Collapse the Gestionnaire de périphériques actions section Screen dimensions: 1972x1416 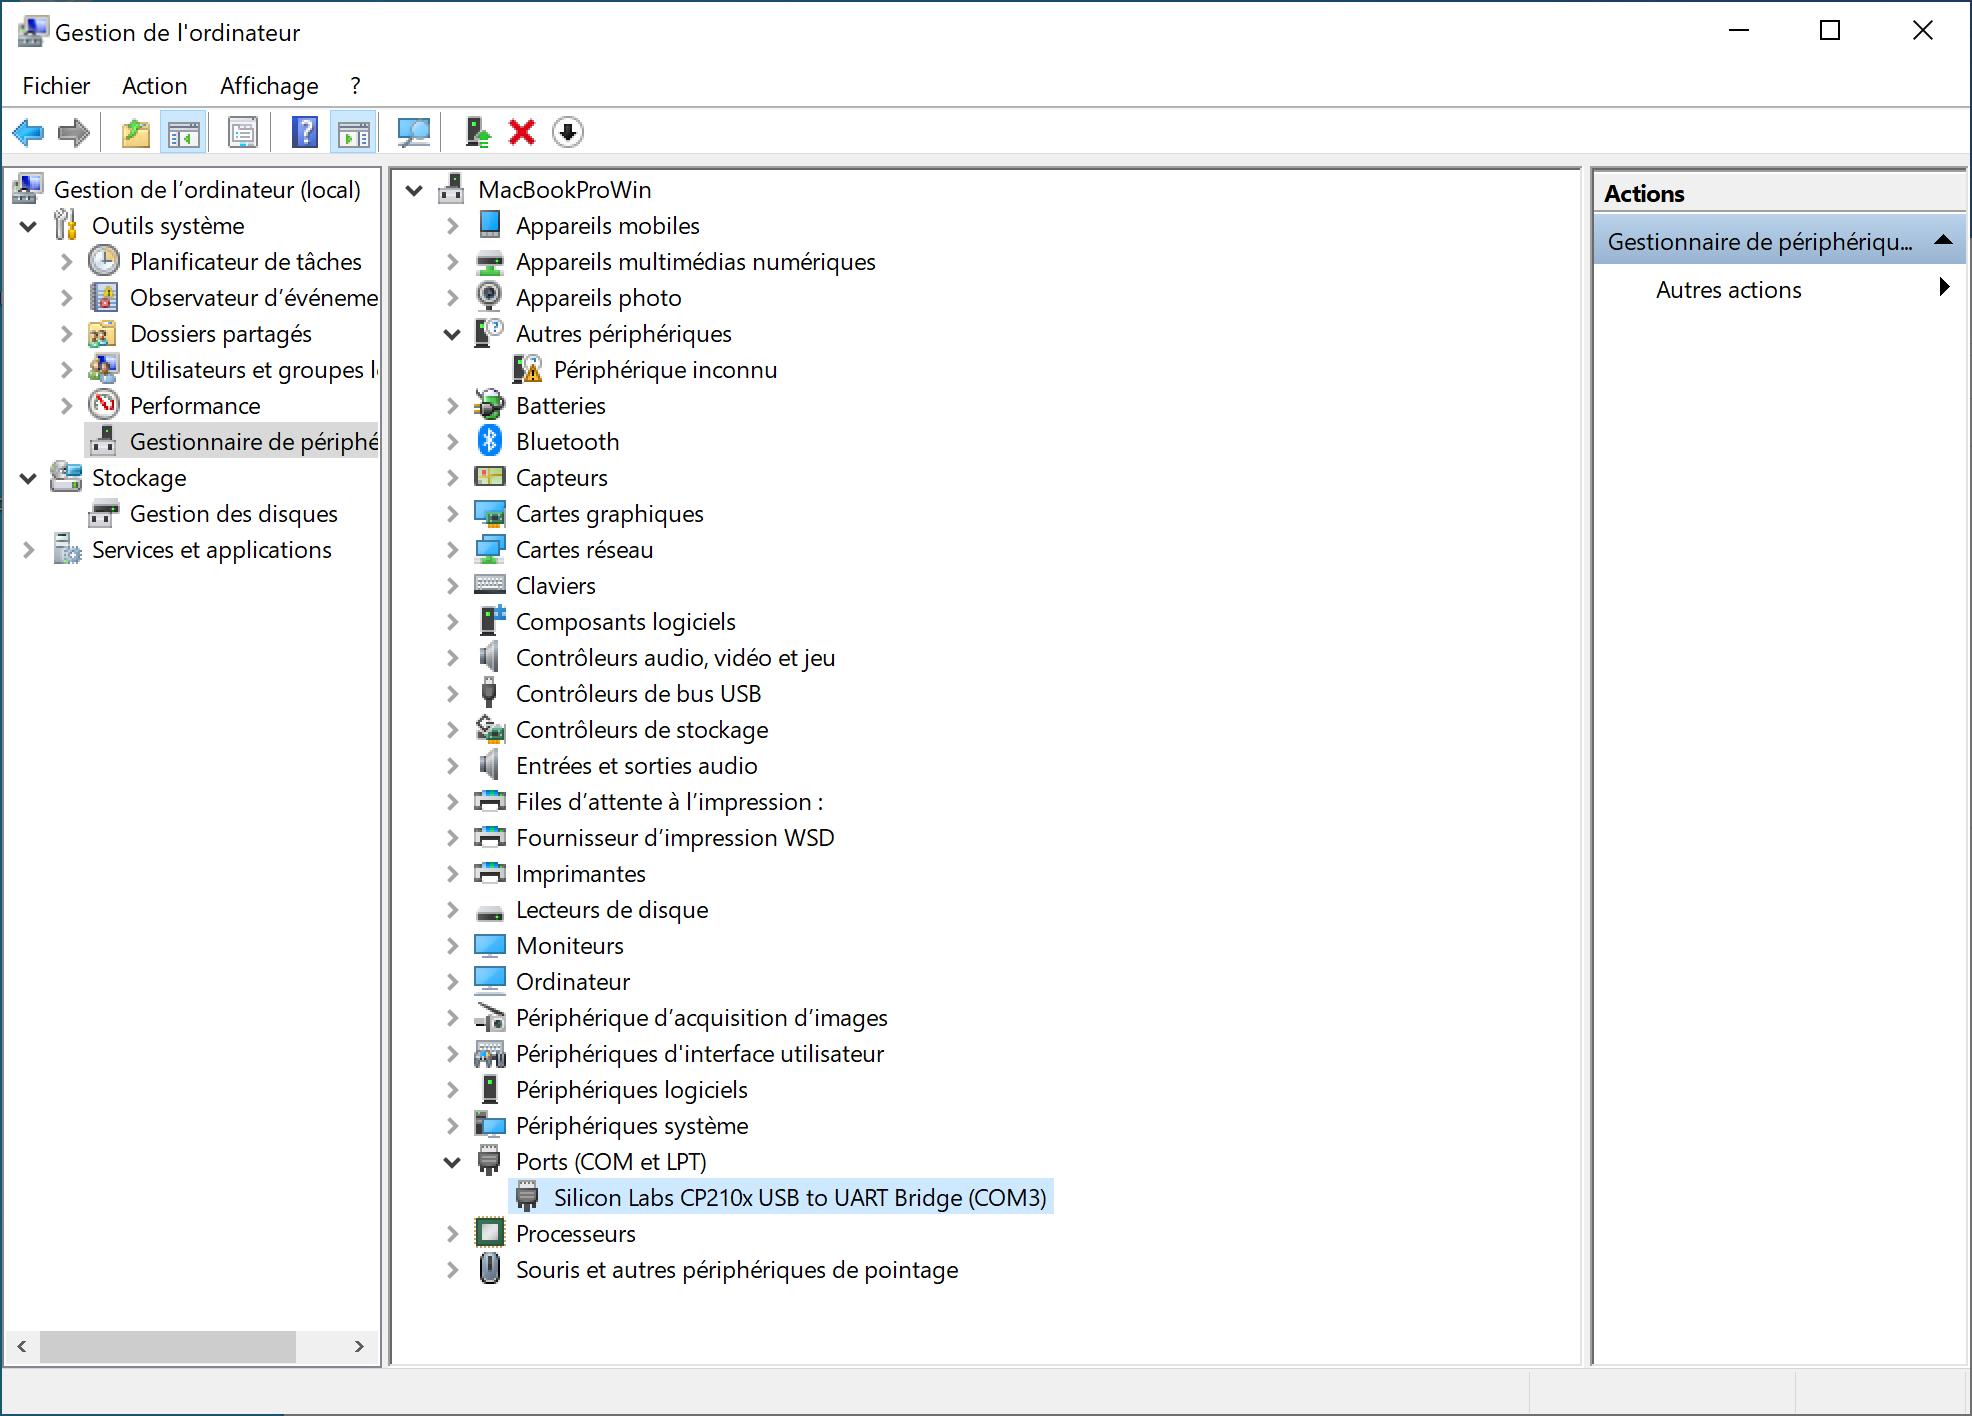[x=1943, y=240]
